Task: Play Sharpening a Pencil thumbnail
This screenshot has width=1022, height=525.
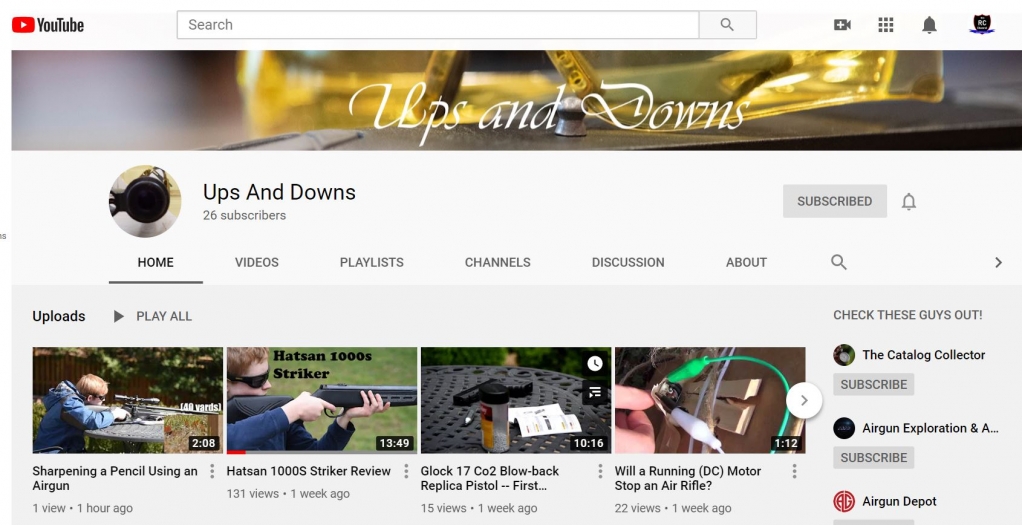Action: 128,400
